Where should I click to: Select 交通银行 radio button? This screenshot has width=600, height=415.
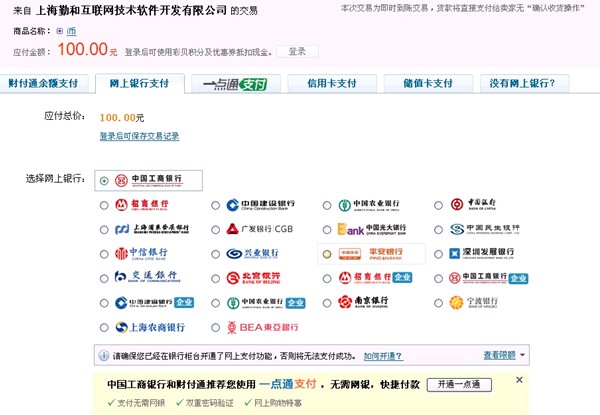105,278
